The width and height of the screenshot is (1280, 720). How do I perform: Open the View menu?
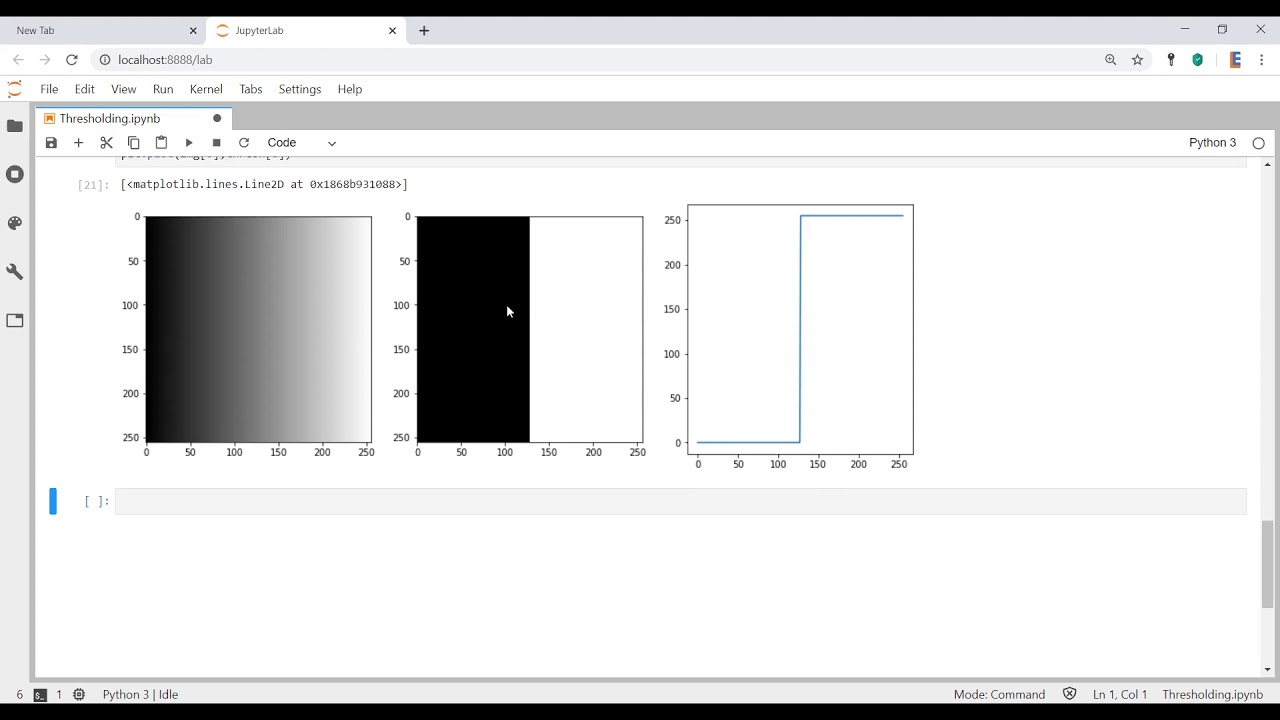point(124,89)
